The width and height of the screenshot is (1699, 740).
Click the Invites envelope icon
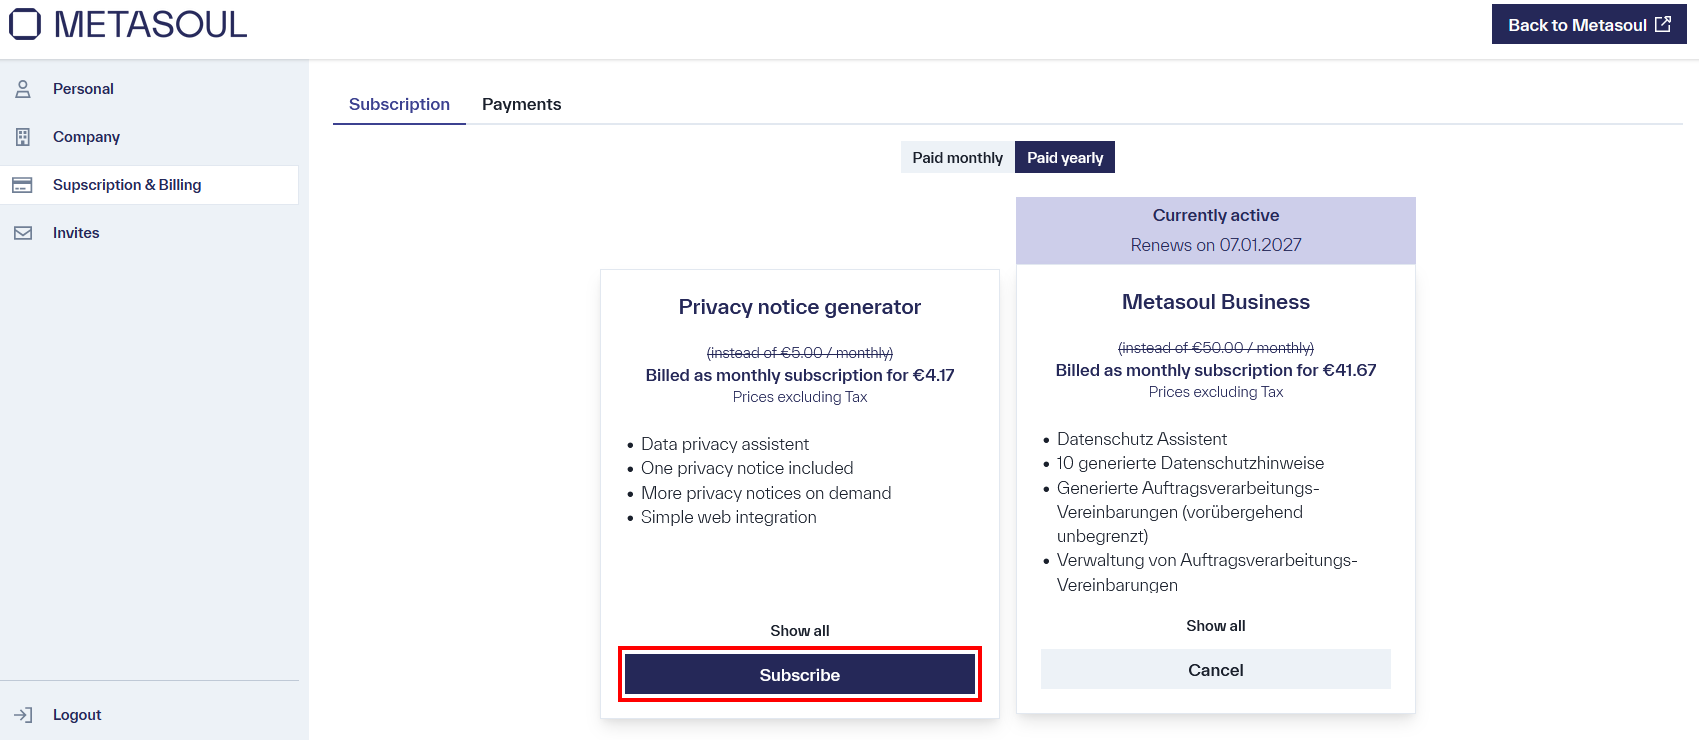point(22,232)
